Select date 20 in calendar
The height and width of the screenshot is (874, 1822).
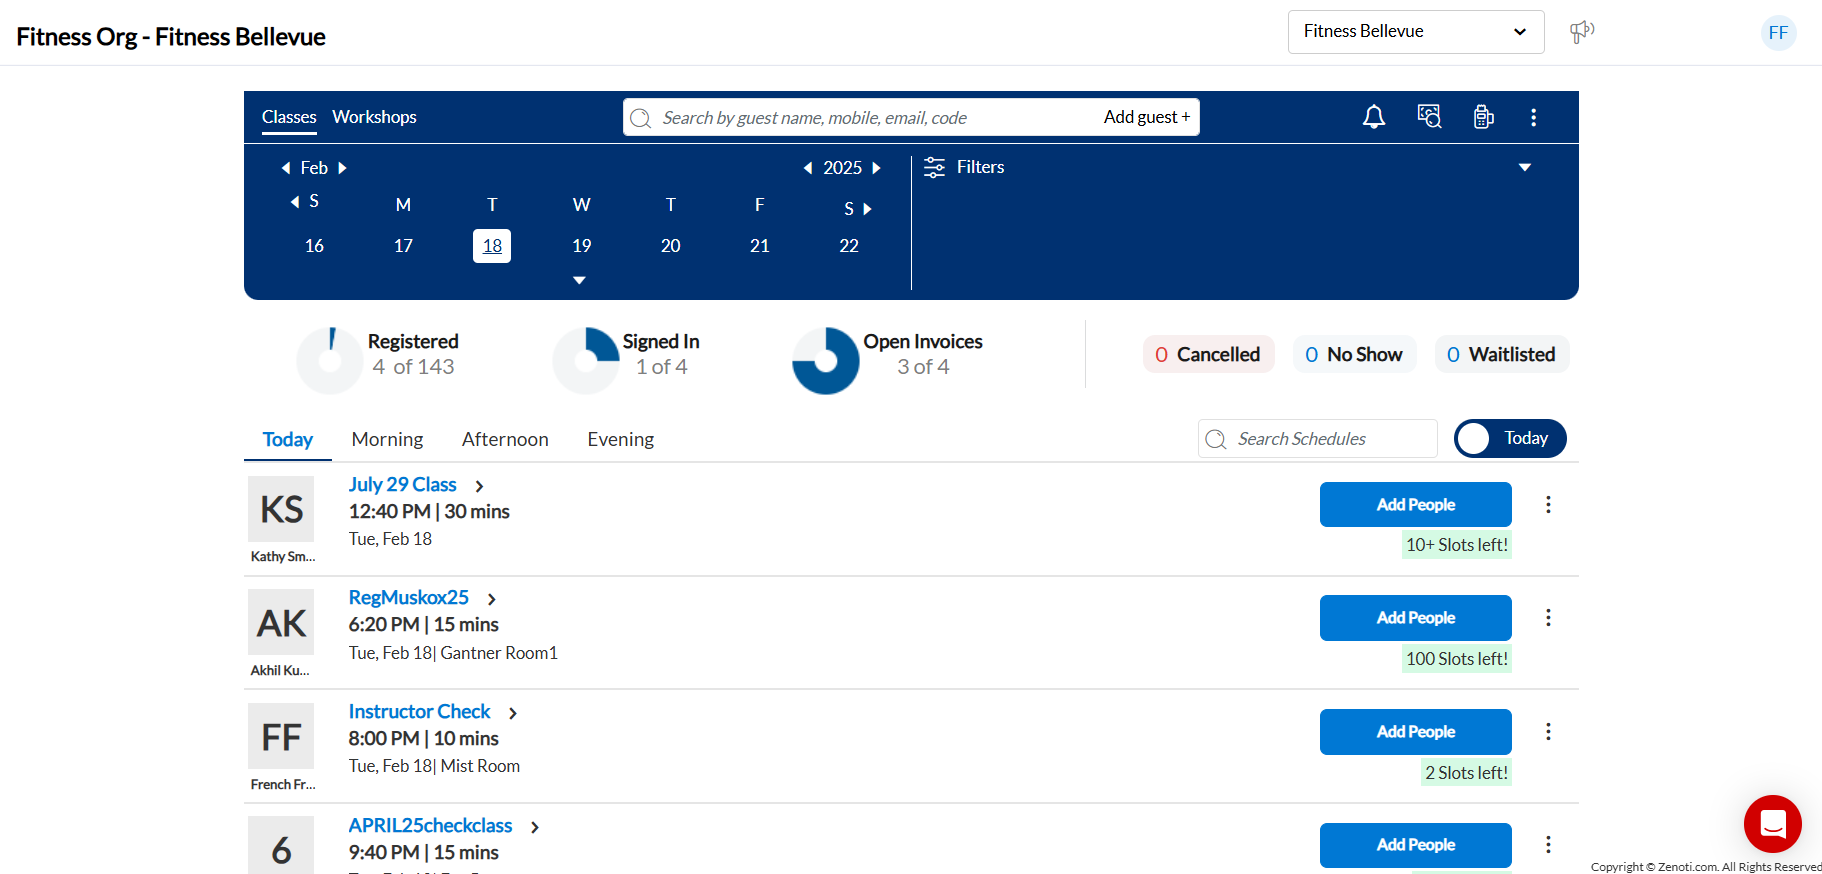click(x=671, y=246)
